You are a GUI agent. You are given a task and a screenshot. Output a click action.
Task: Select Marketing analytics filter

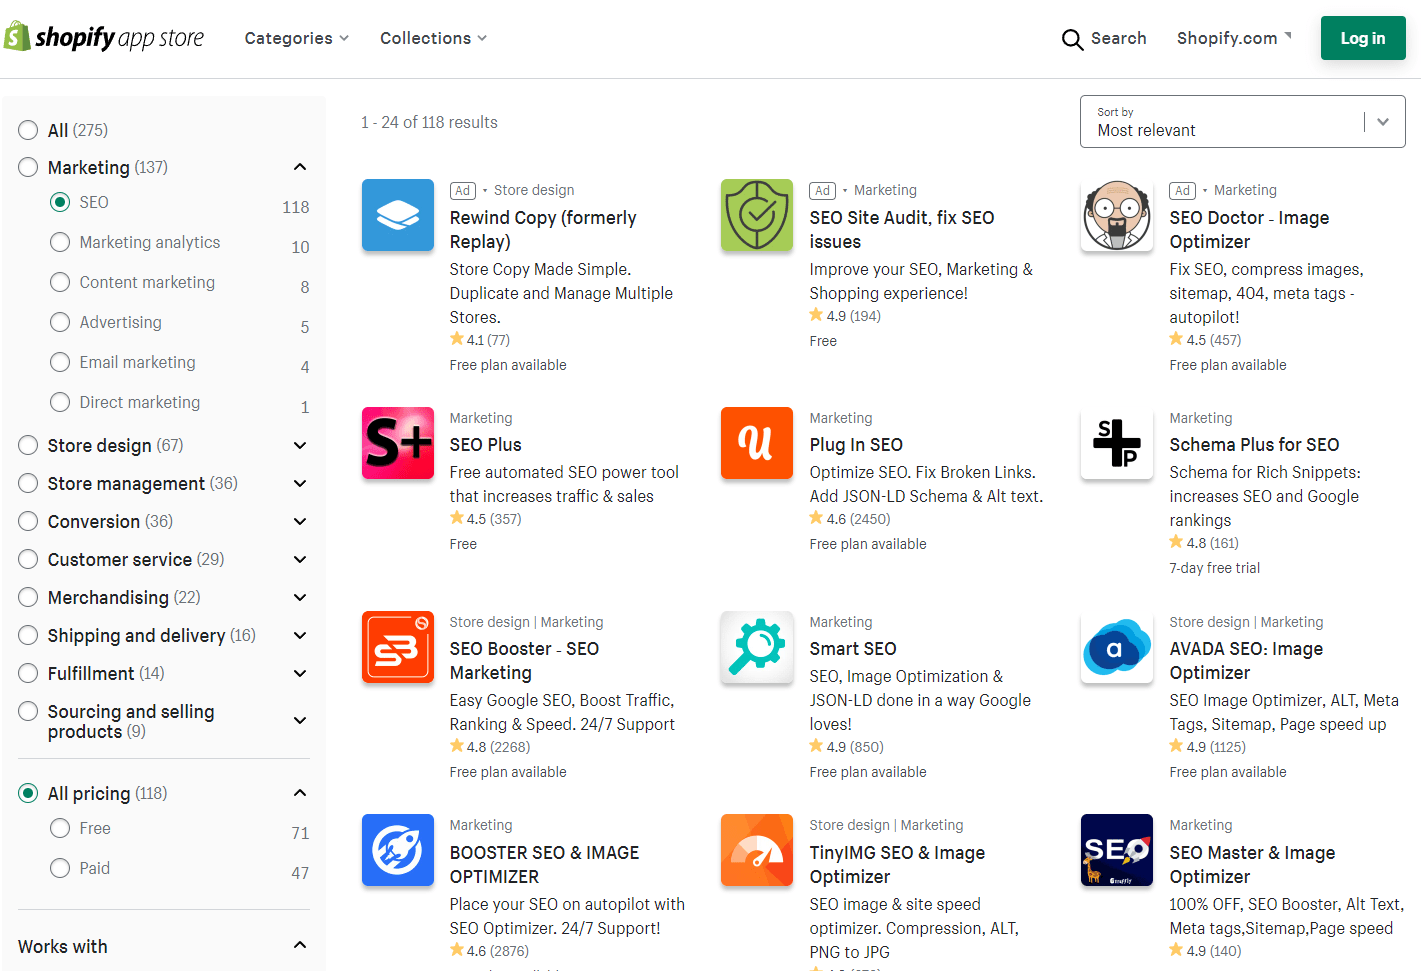[60, 242]
